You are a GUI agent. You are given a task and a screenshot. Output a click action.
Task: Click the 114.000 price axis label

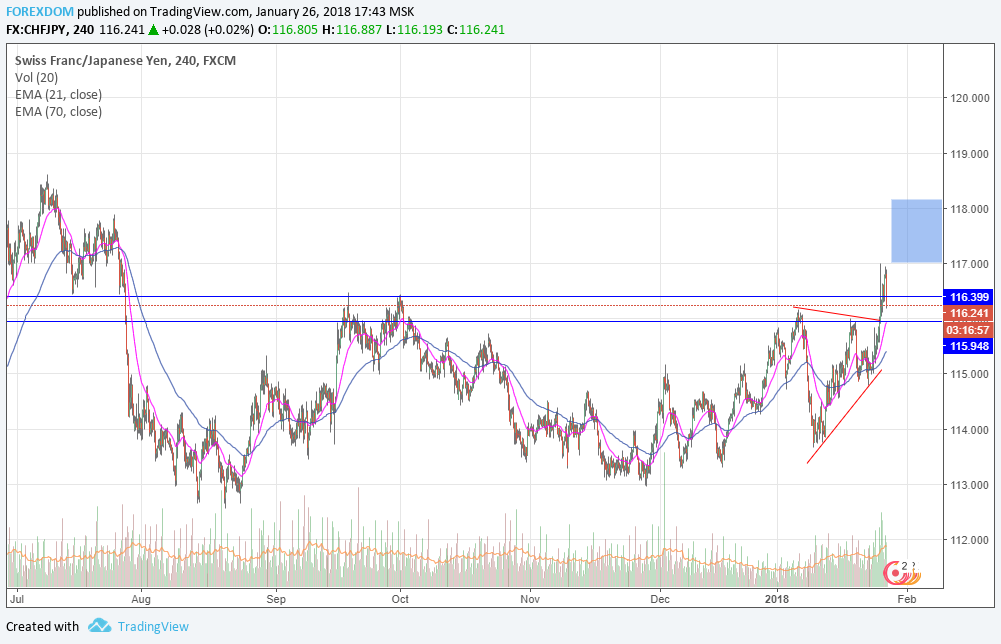970,430
